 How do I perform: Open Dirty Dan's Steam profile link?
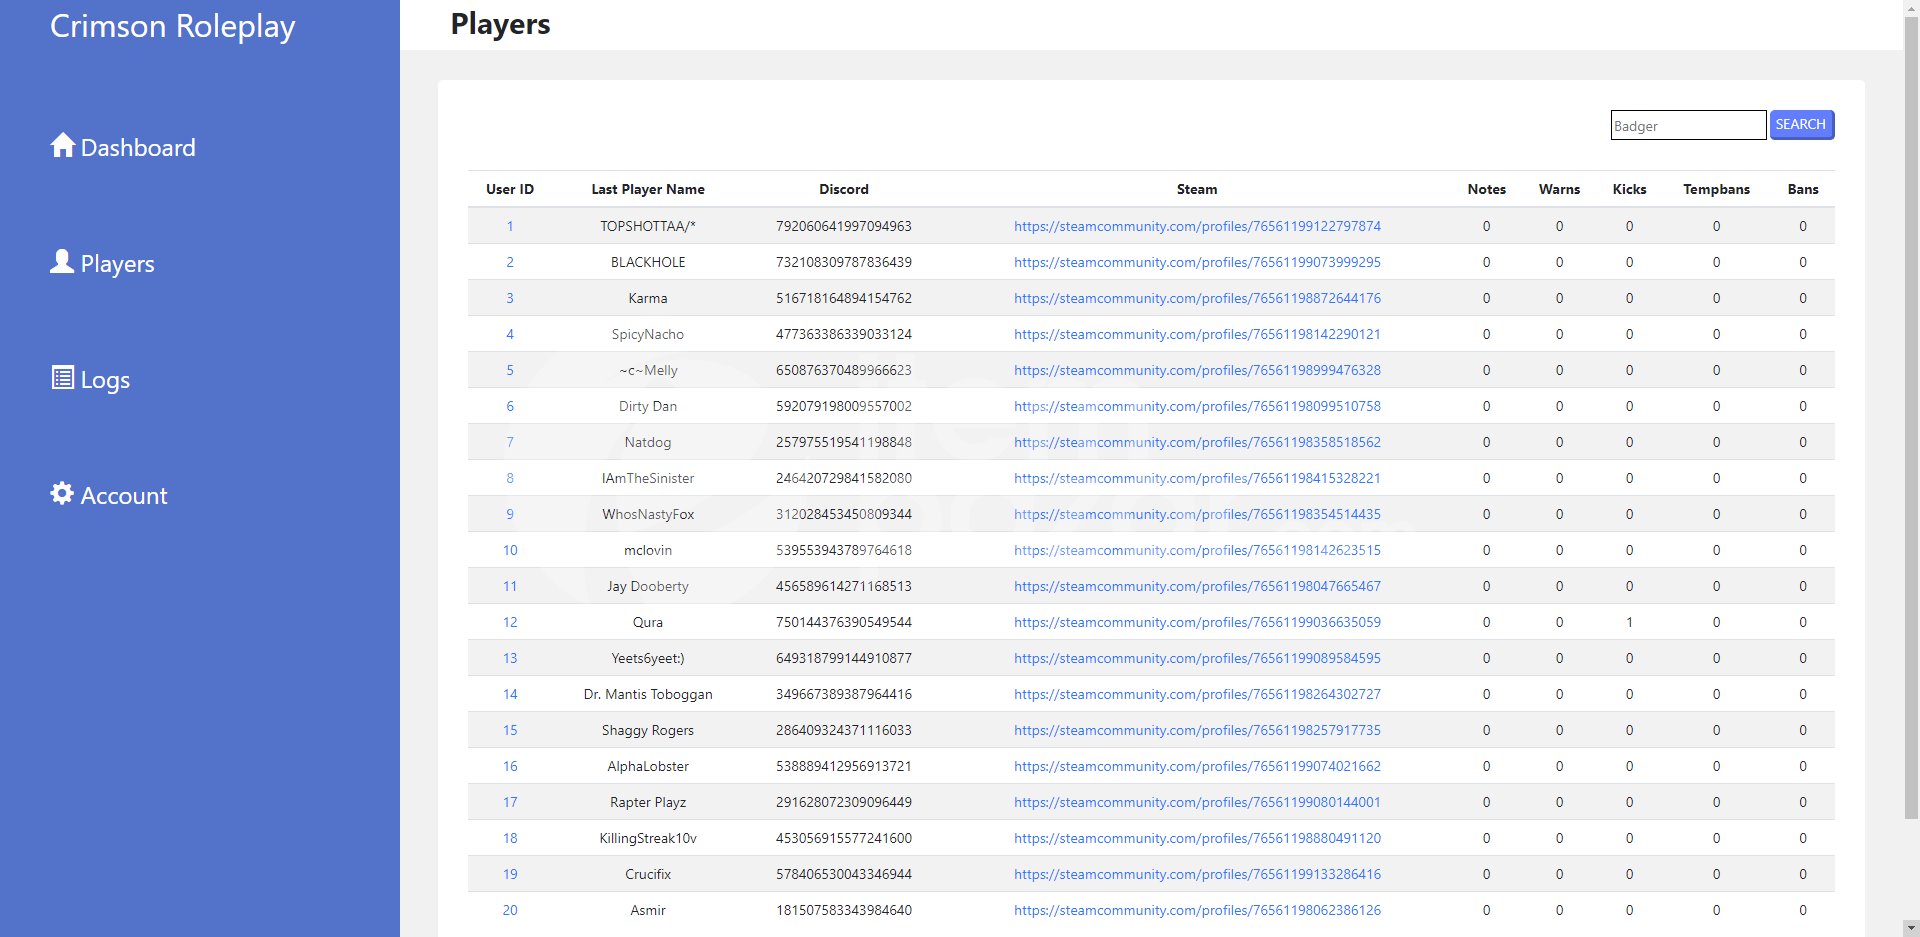(x=1197, y=406)
